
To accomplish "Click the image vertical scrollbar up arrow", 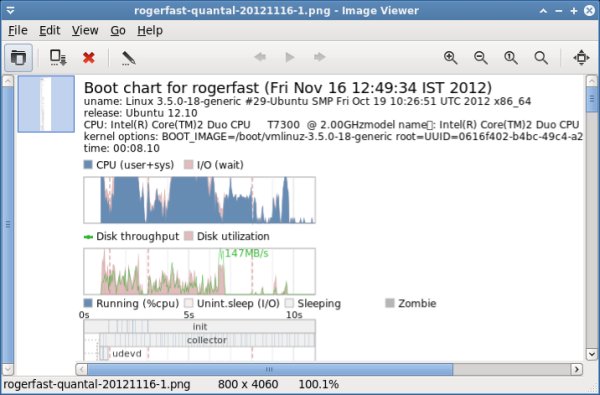I will point(591,81).
